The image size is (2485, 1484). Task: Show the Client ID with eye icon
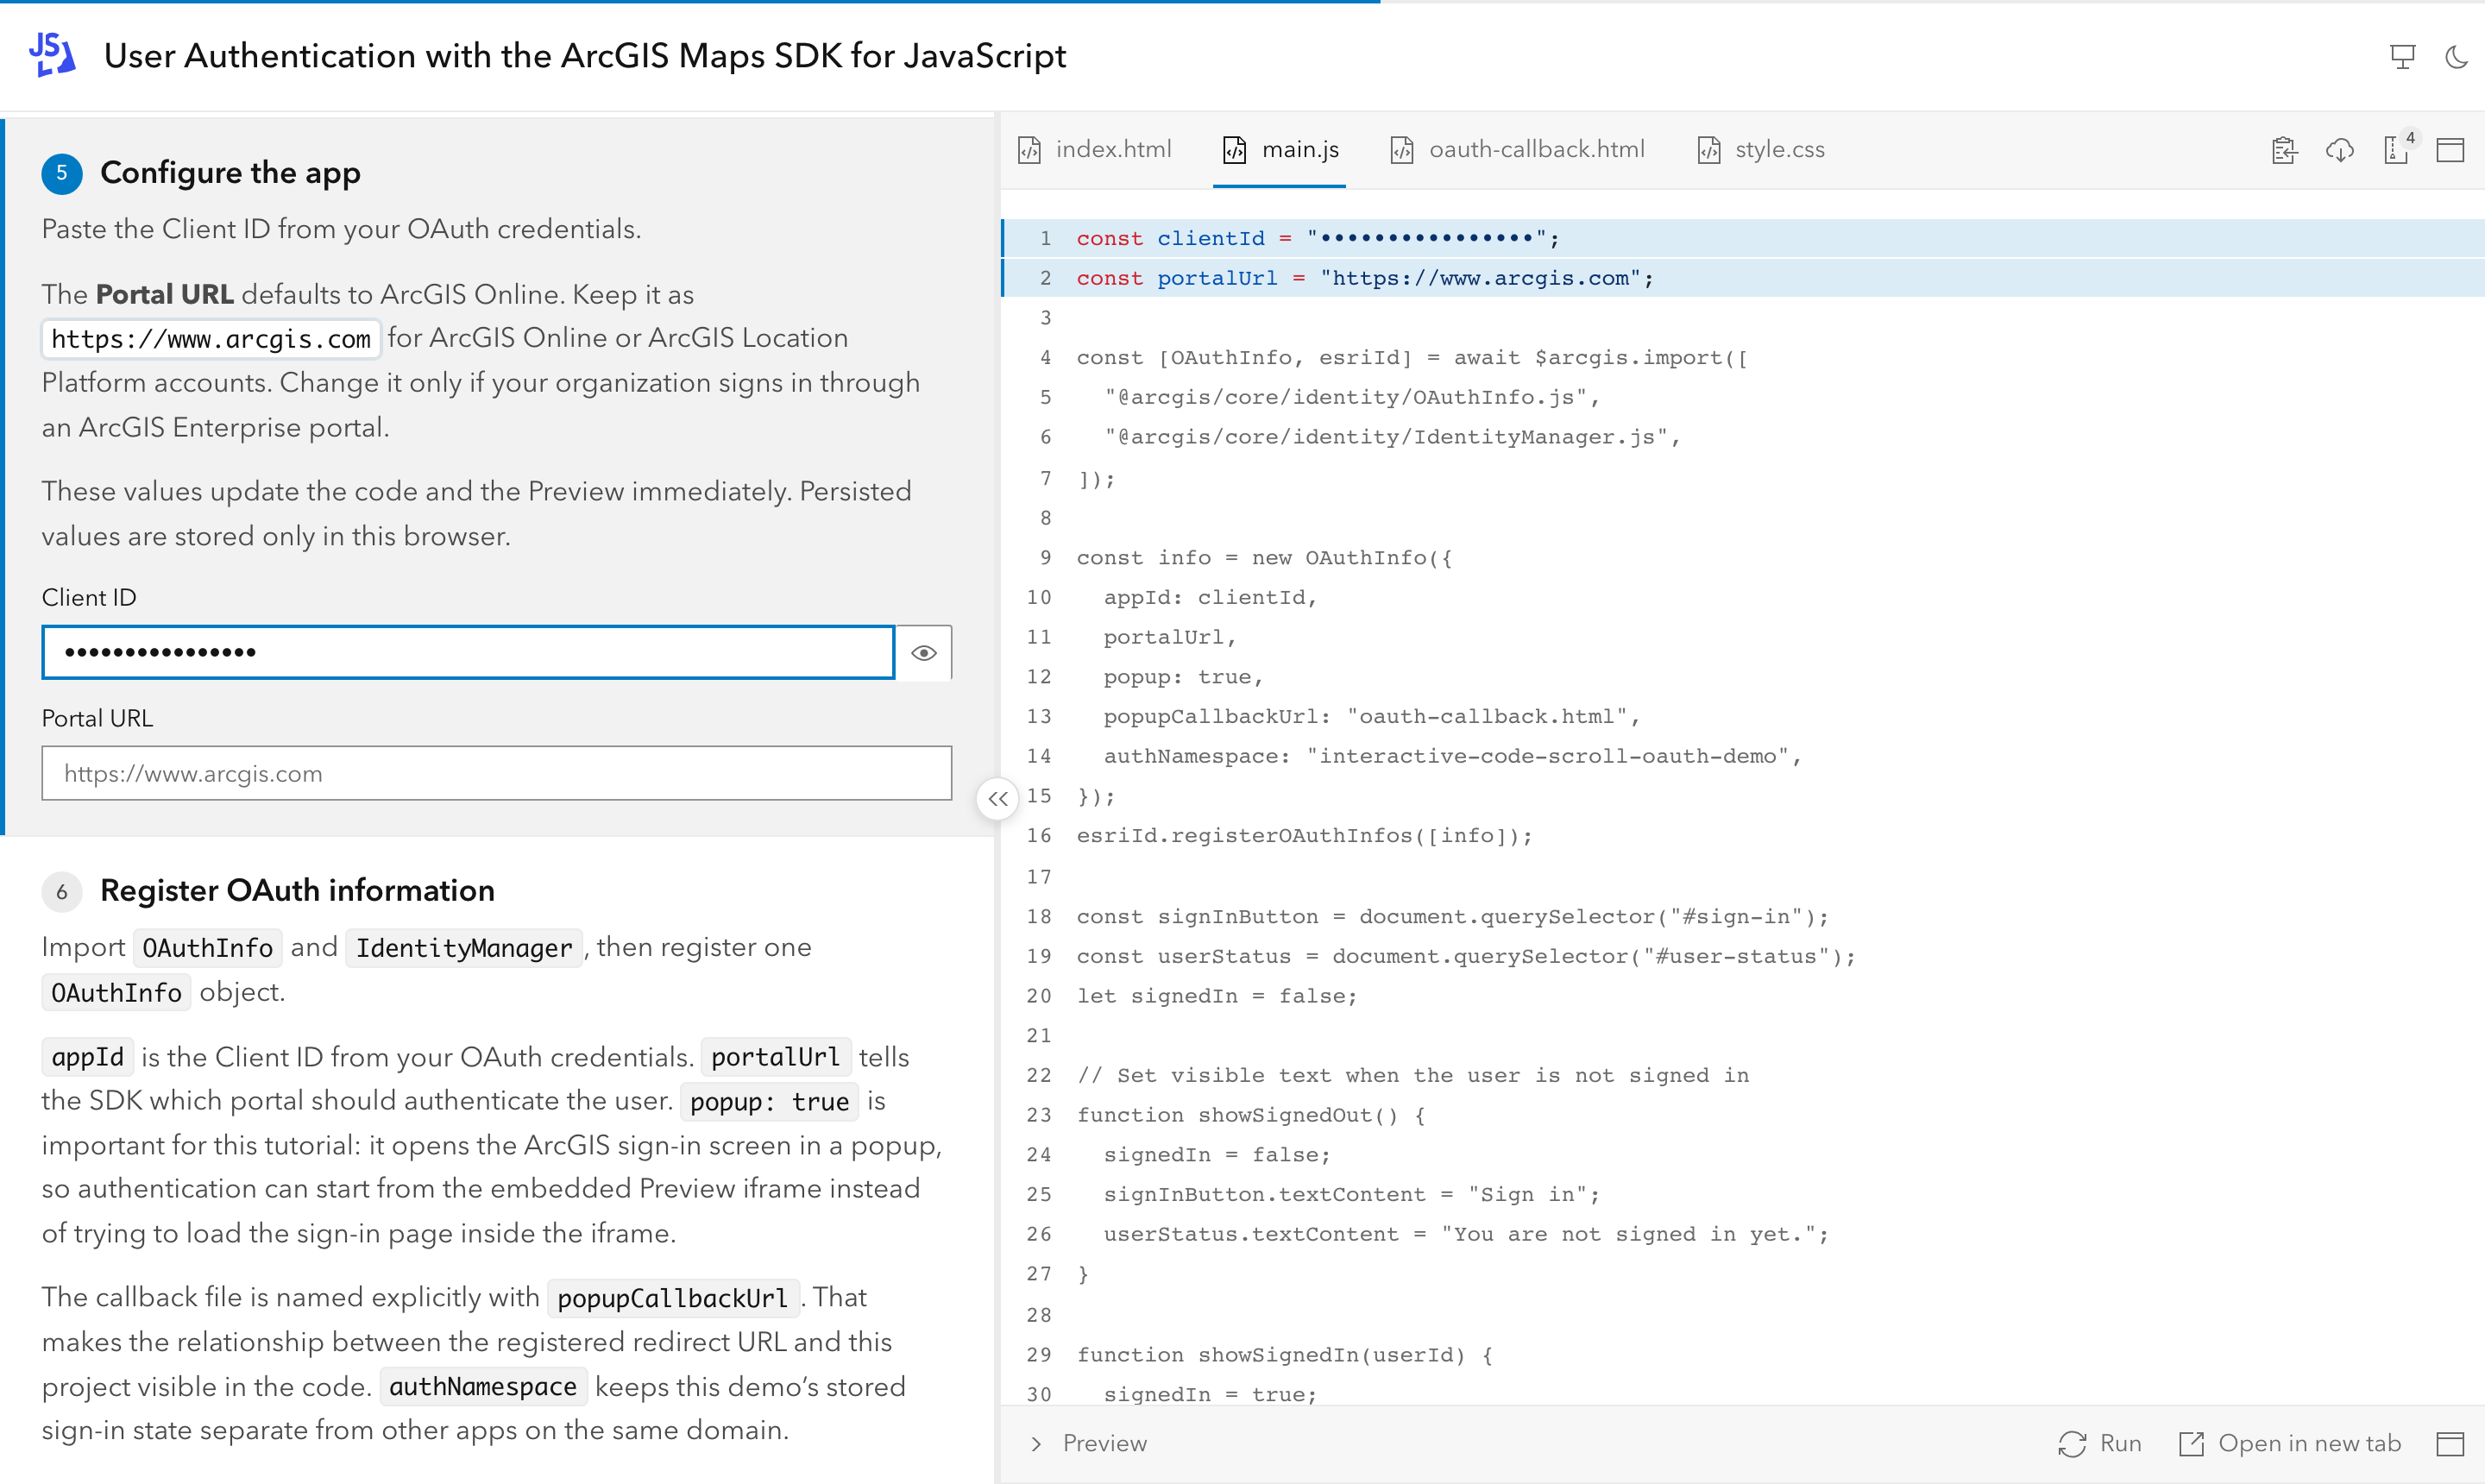point(924,653)
